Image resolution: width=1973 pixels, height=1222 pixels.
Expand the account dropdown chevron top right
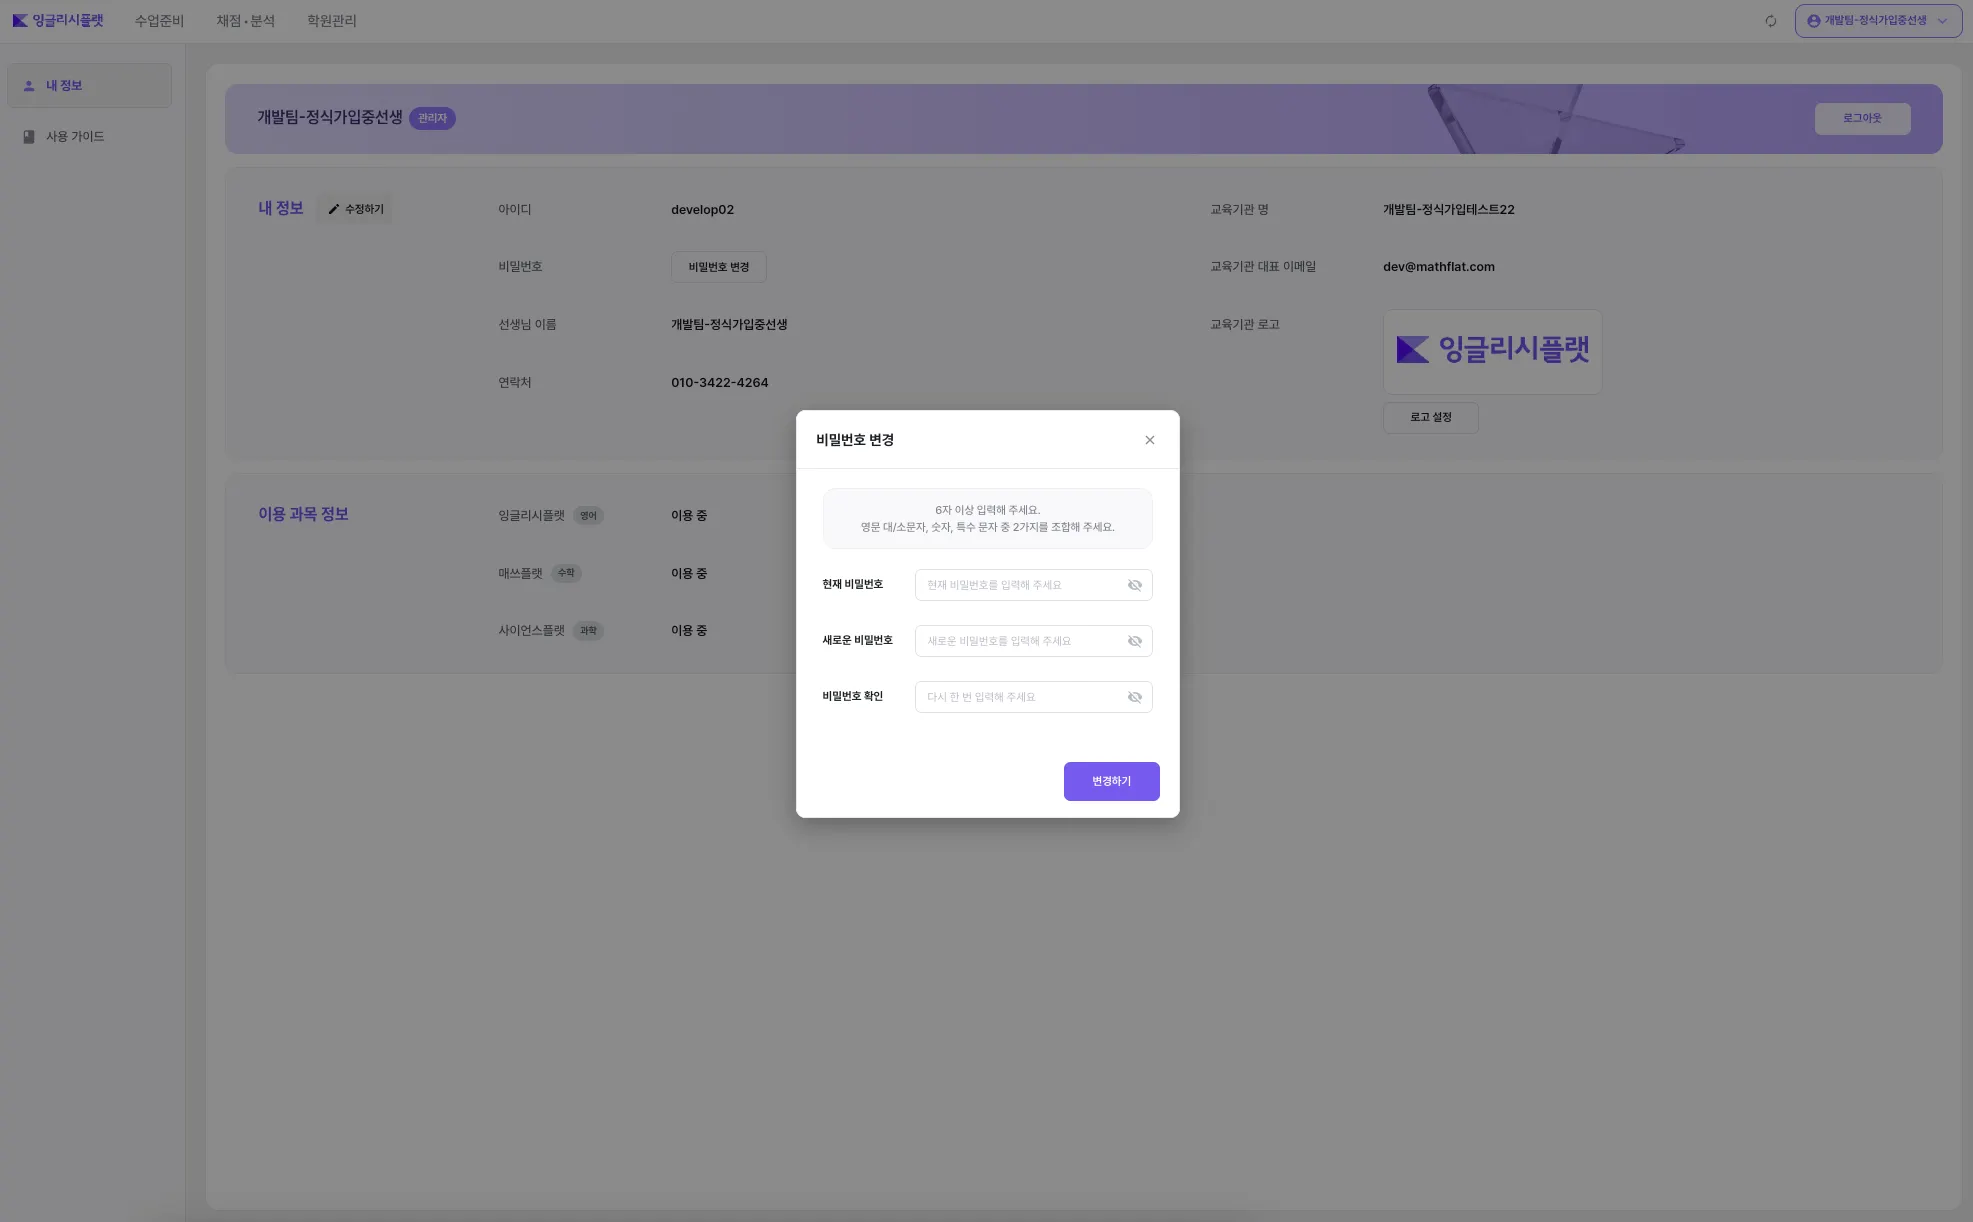point(1942,21)
